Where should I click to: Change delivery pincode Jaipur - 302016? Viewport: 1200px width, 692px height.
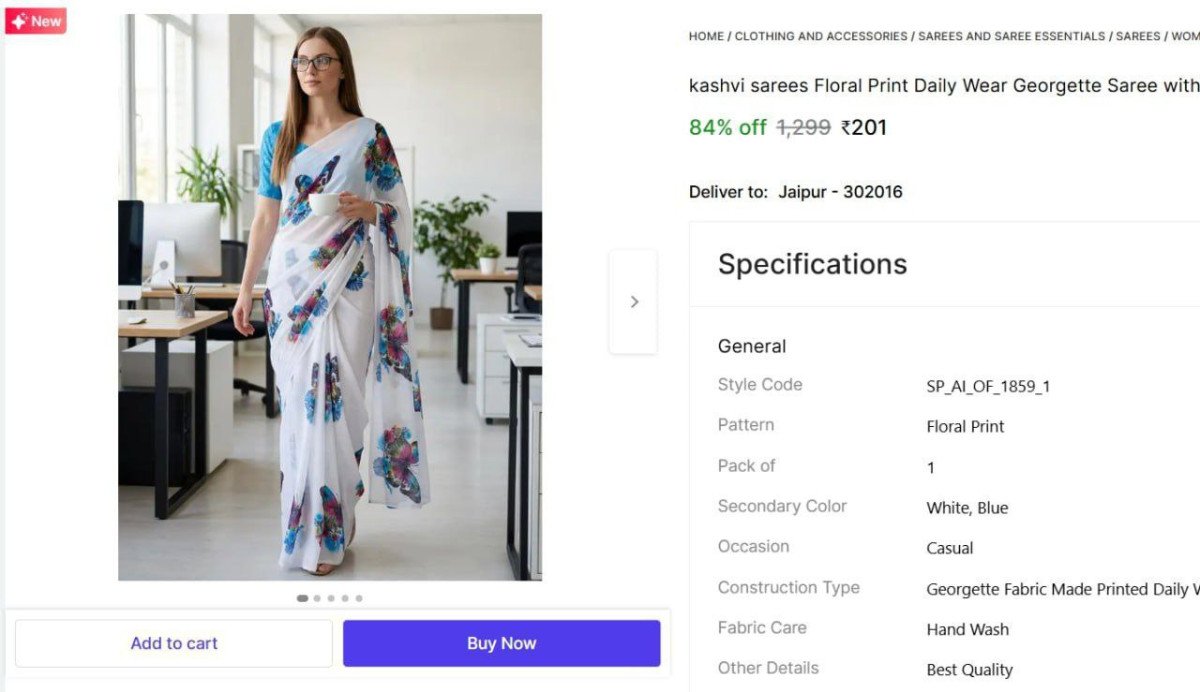(840, 192)
